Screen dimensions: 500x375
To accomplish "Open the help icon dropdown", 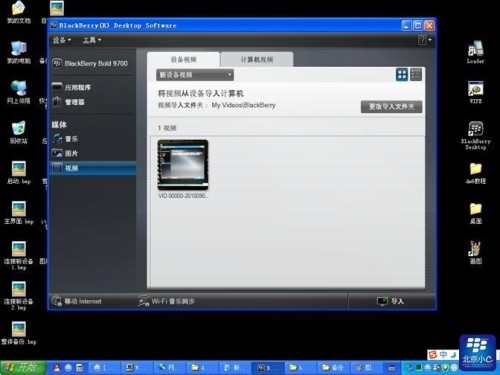I will pyautogui.click(x=425, y=40).
